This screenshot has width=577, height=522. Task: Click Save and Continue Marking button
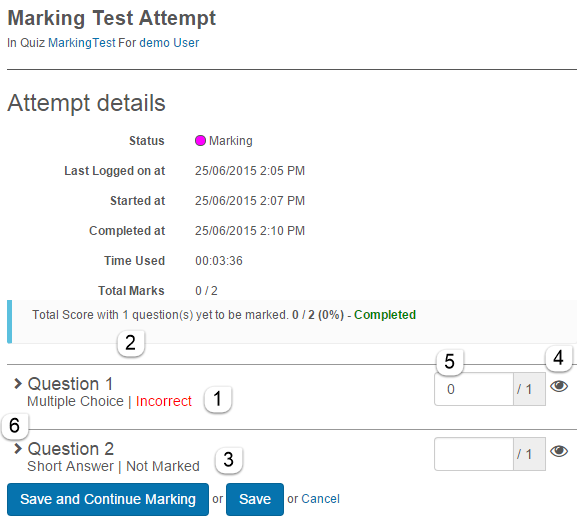point(108,499)
